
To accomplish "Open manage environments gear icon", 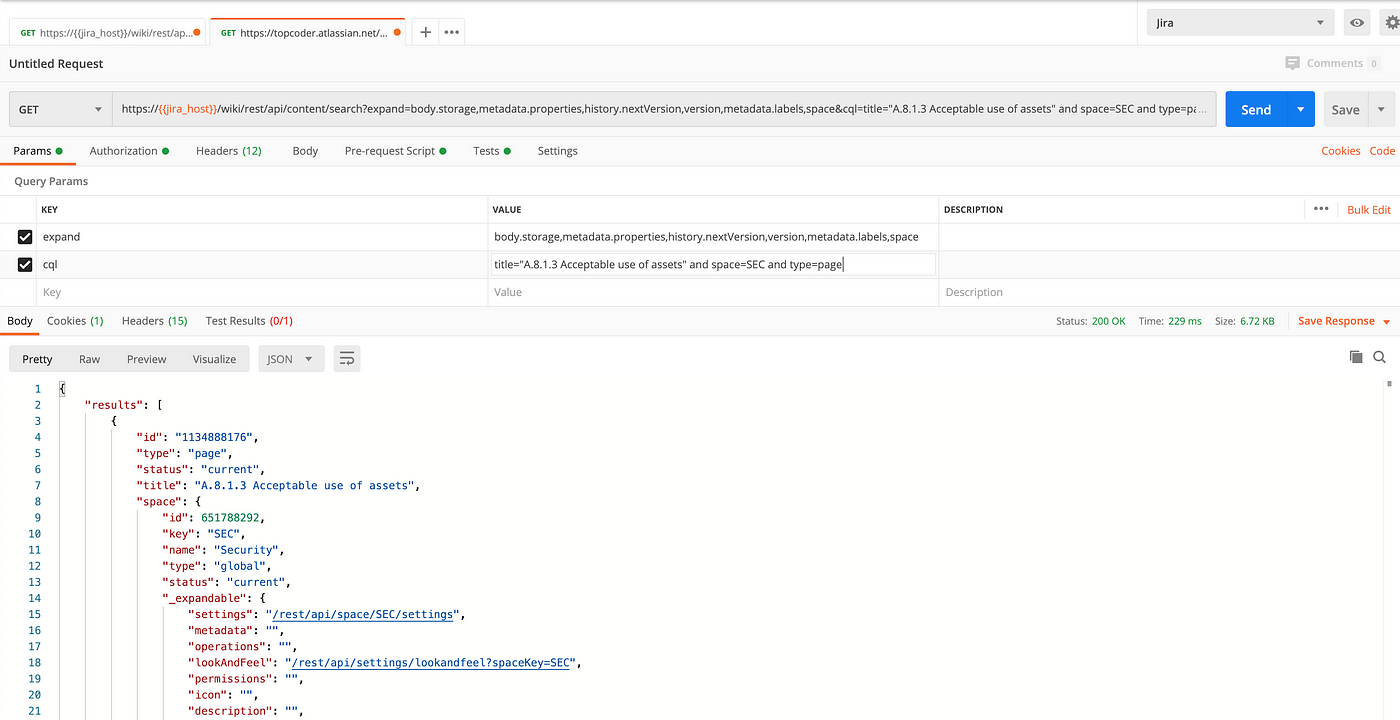I will [1391, 22].
